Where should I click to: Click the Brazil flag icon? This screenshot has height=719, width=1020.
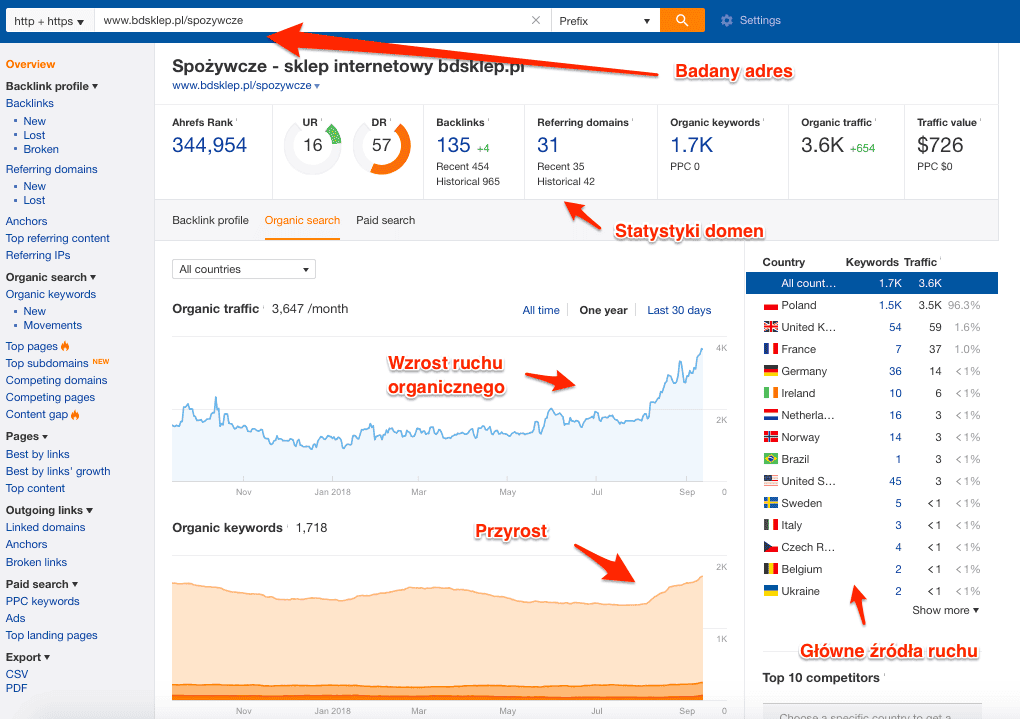tap(770, 459)
